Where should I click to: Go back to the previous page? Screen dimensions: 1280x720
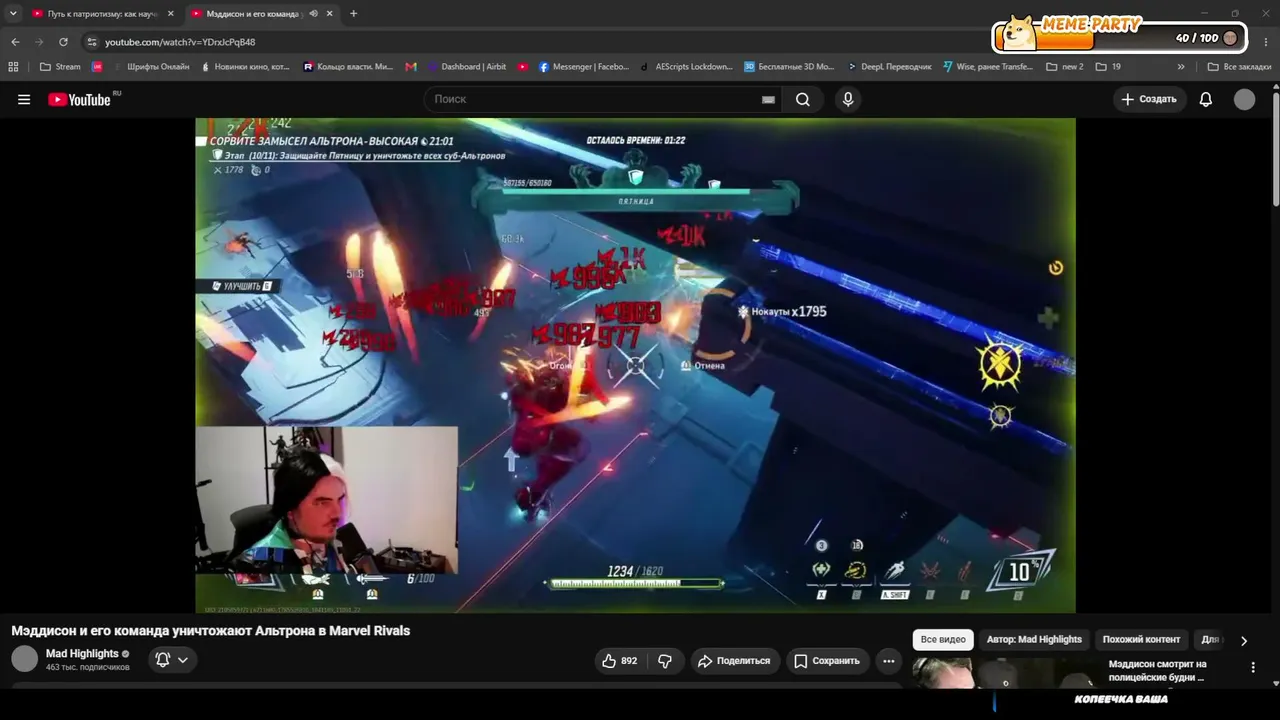tap(15, 42)
